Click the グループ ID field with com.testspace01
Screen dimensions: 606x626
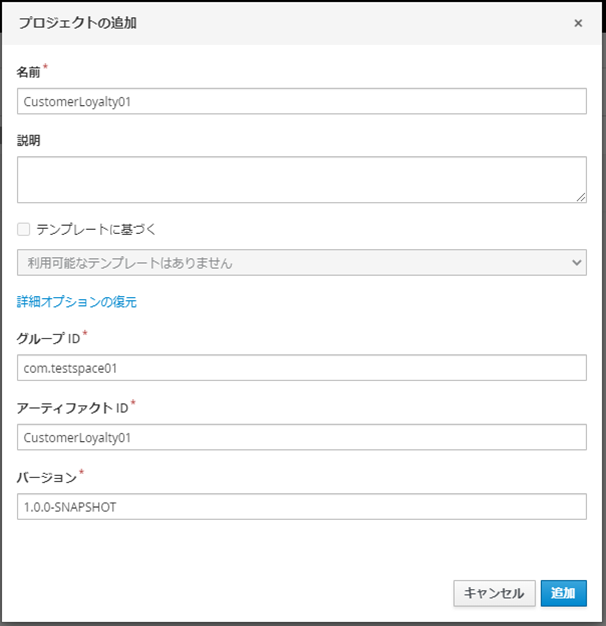point(301,368)
